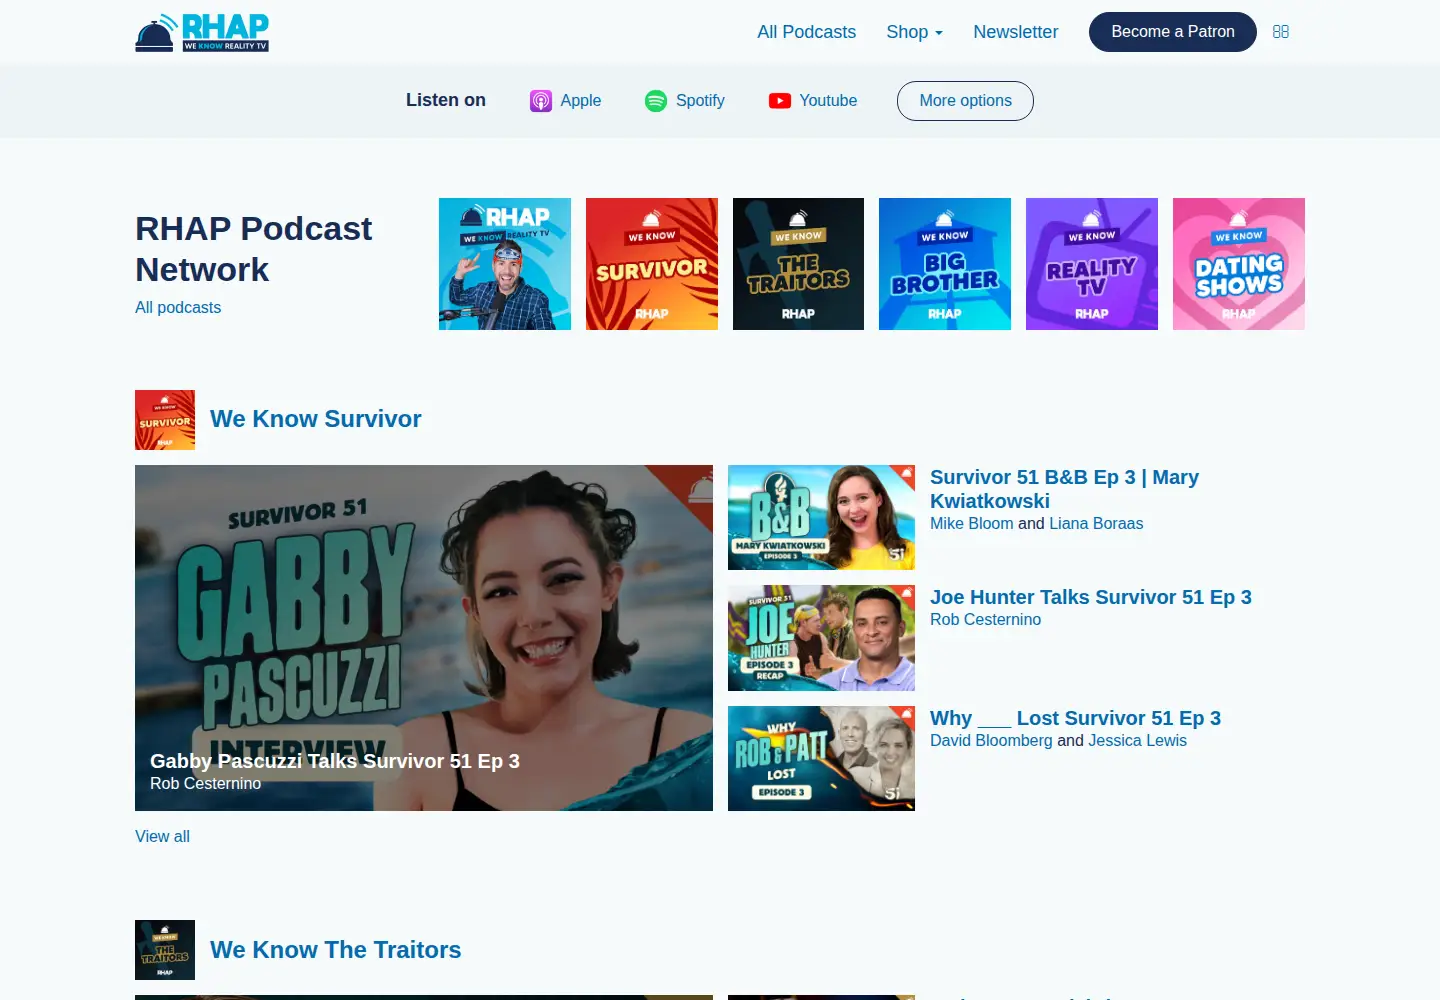
Task: Open the B&B Mary Kwiatkowski episode thumbnail
Action: pos(821,518)
